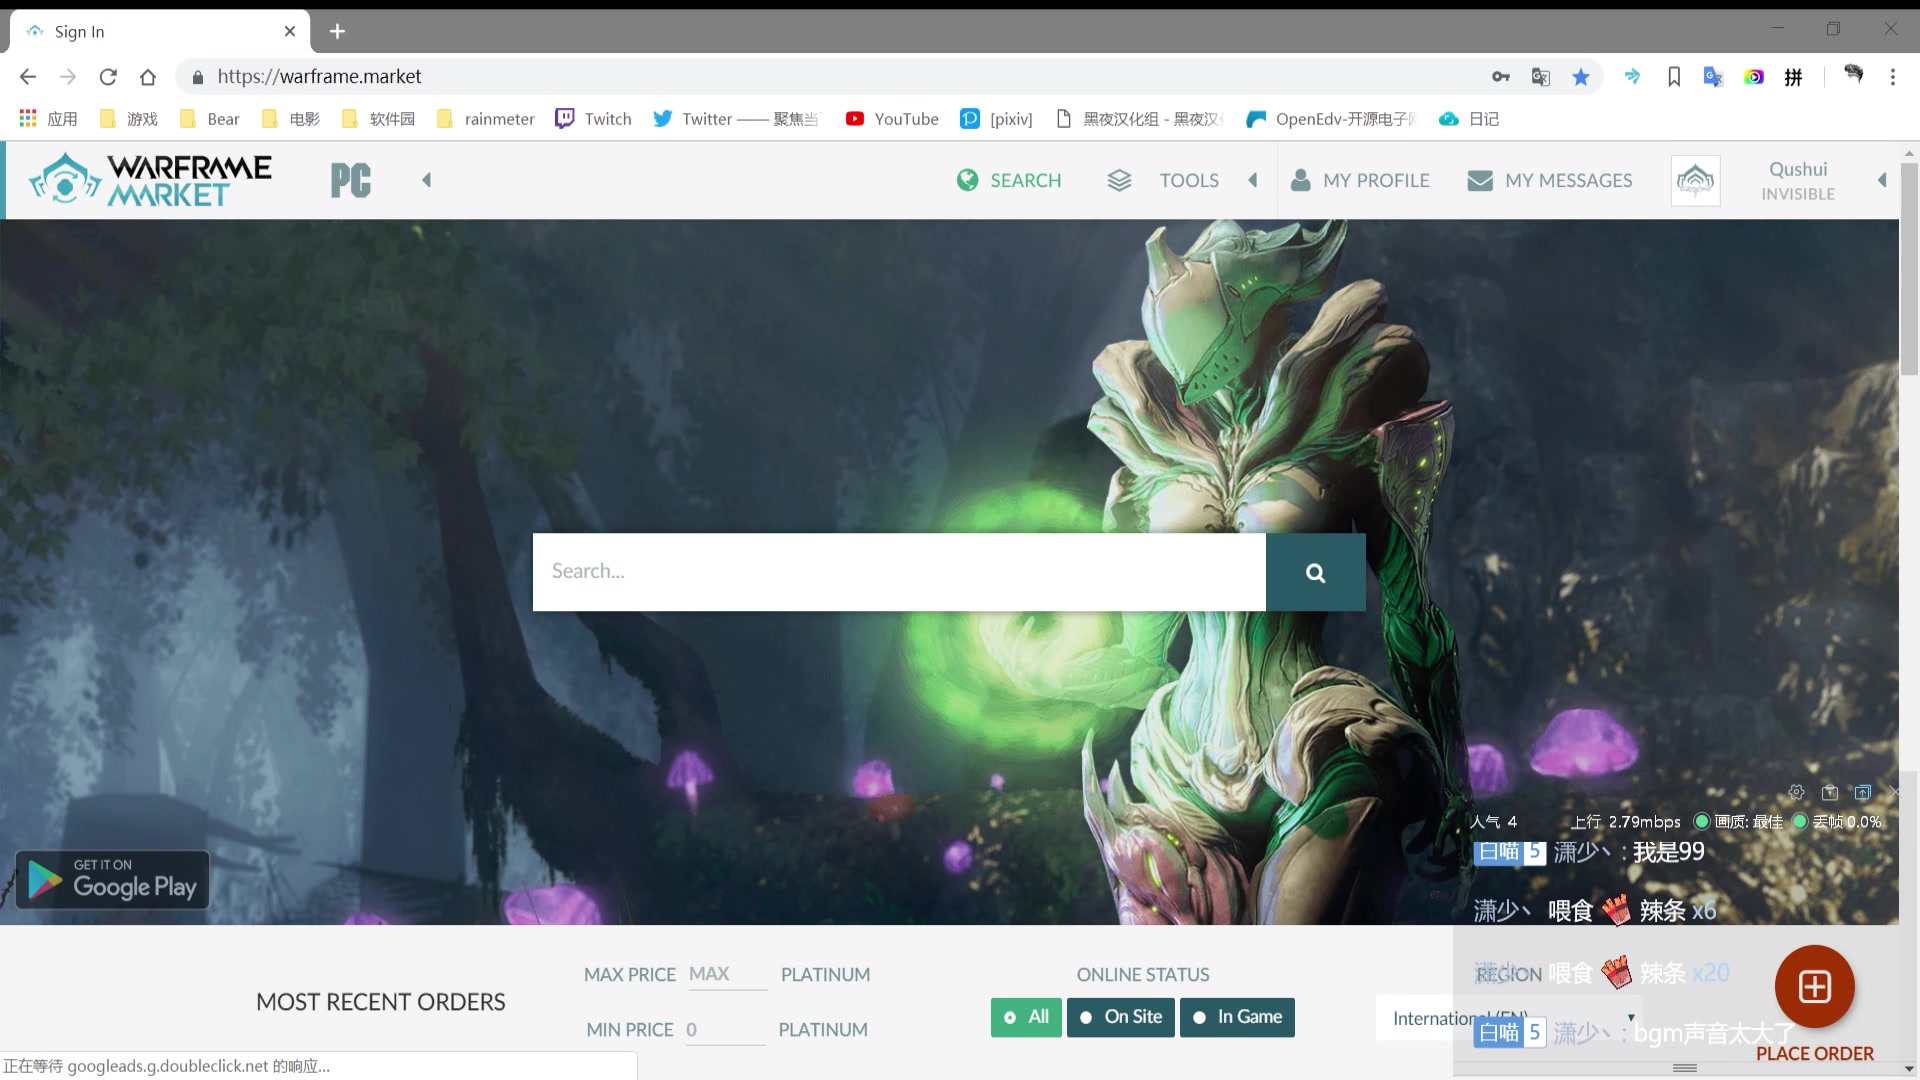Image resolution: width=1920 pixels, height=1080 pixels.
Task: Open the Twitch bookmark
Action: [x=594, y=119]
